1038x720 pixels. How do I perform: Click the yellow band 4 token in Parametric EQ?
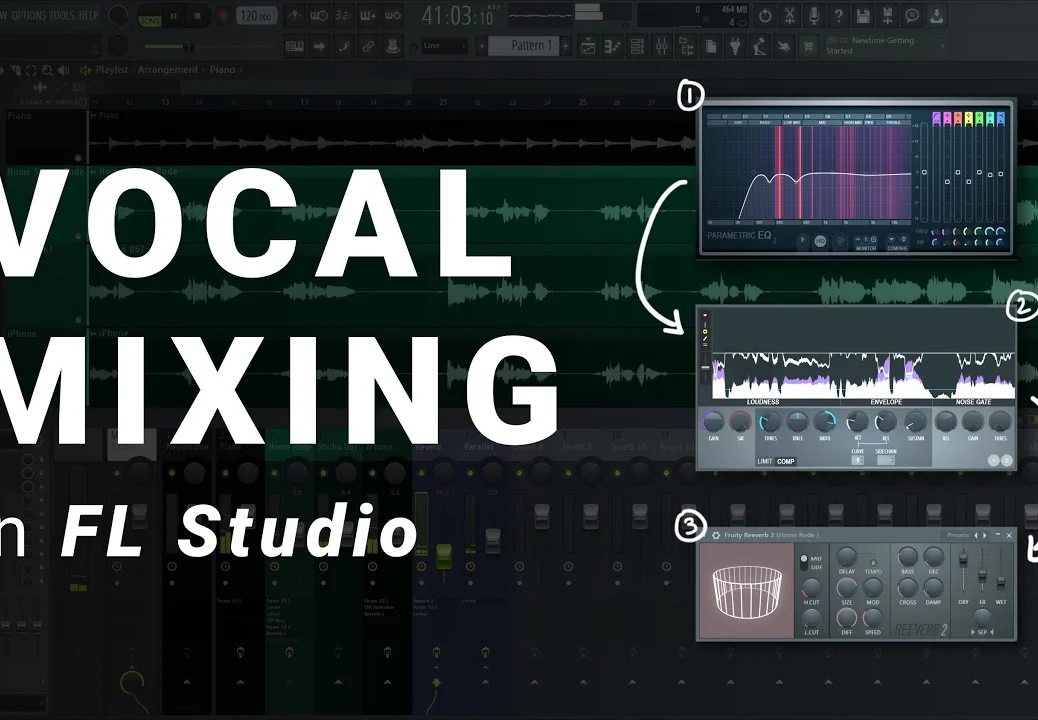click(968, 118)
